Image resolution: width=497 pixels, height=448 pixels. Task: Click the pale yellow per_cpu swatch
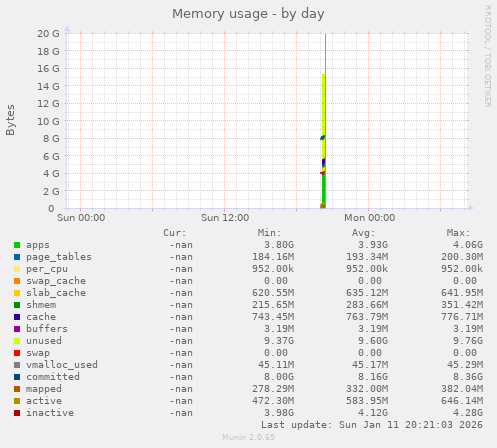17,269
